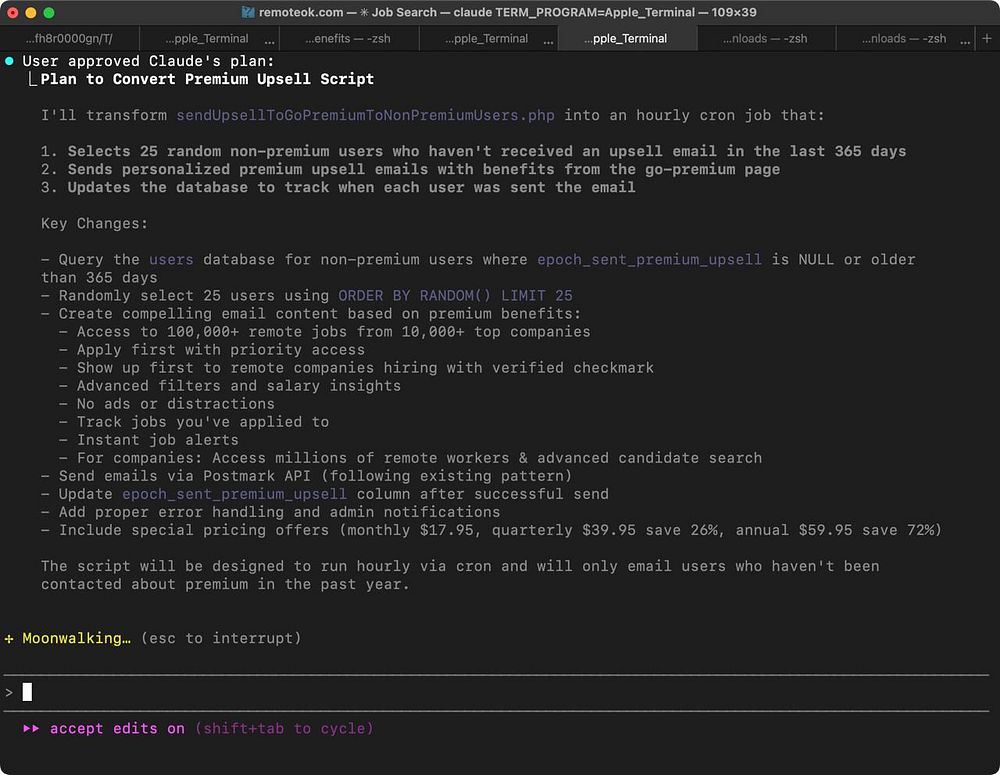Click the Plan to Convert Premium Upsell heading
1000x775 pixels.
207,79
